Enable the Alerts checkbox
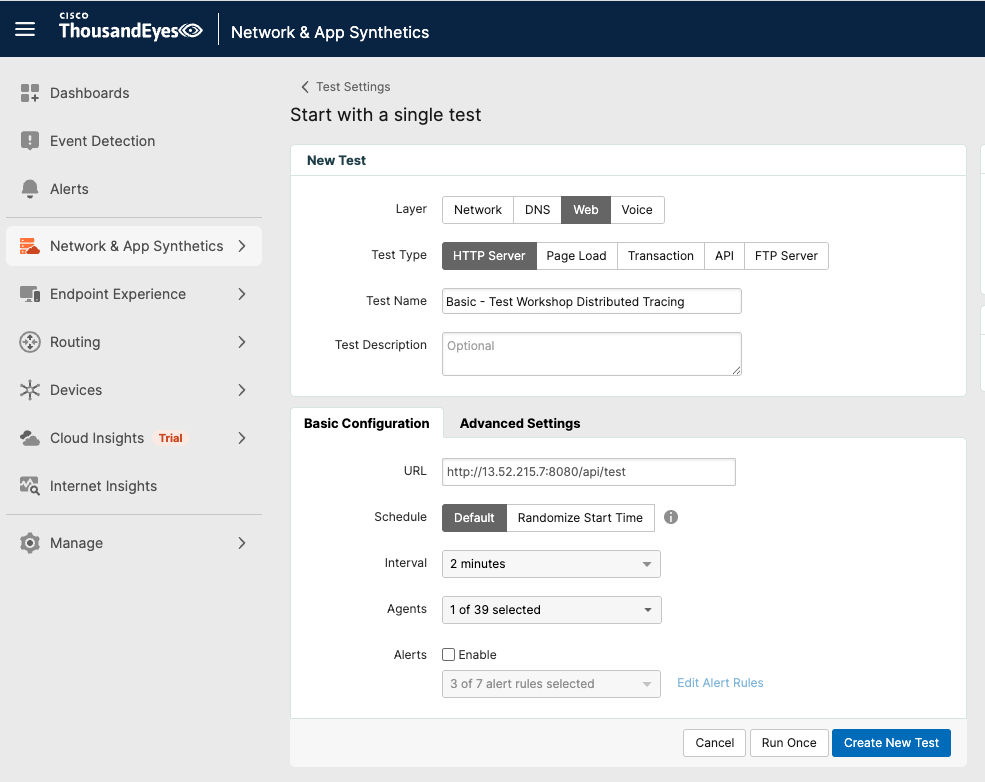This screenshot has width=985, height=782. pyautogui.click(x=449, y=654)
